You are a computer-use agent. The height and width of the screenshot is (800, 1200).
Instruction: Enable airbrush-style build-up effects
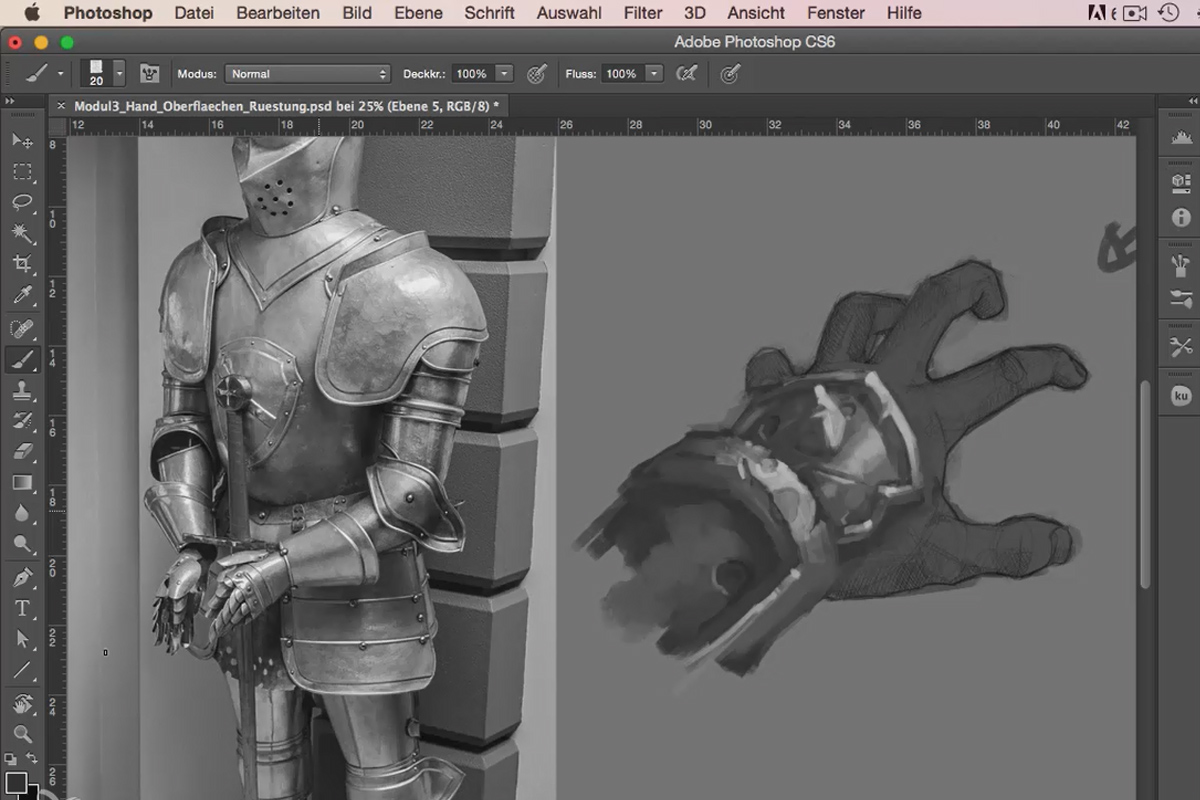[x=686, y=74]
